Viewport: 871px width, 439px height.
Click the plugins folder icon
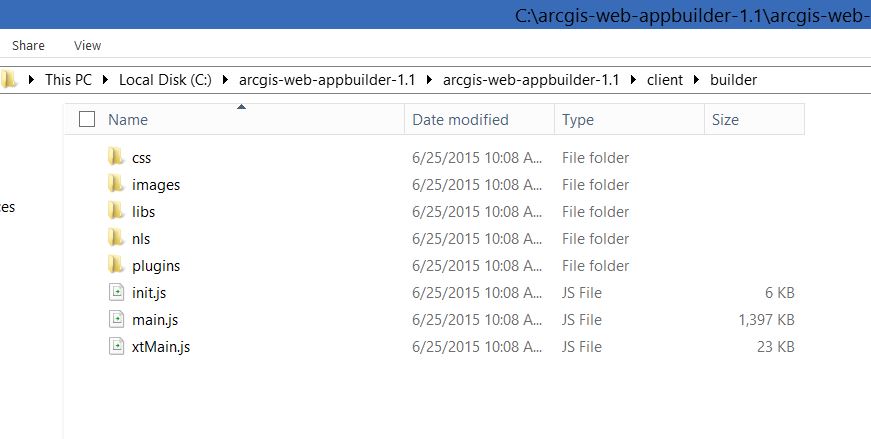(x=116, y=266)
